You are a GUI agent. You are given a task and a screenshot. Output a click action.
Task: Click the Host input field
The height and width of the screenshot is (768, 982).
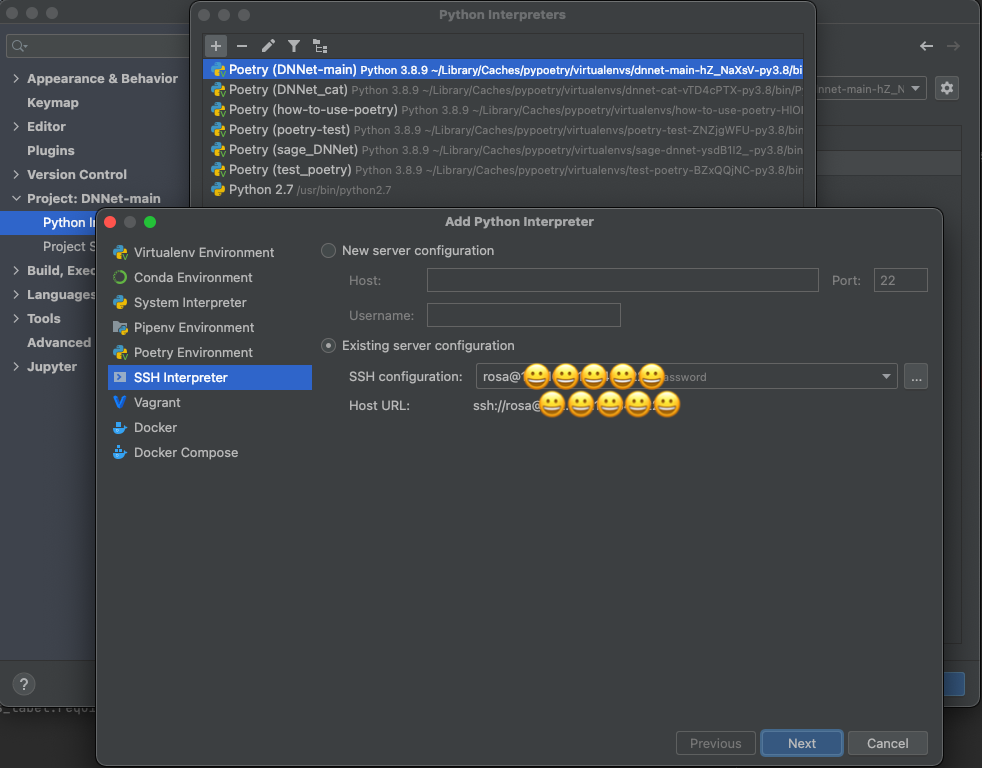pos(623,280)
